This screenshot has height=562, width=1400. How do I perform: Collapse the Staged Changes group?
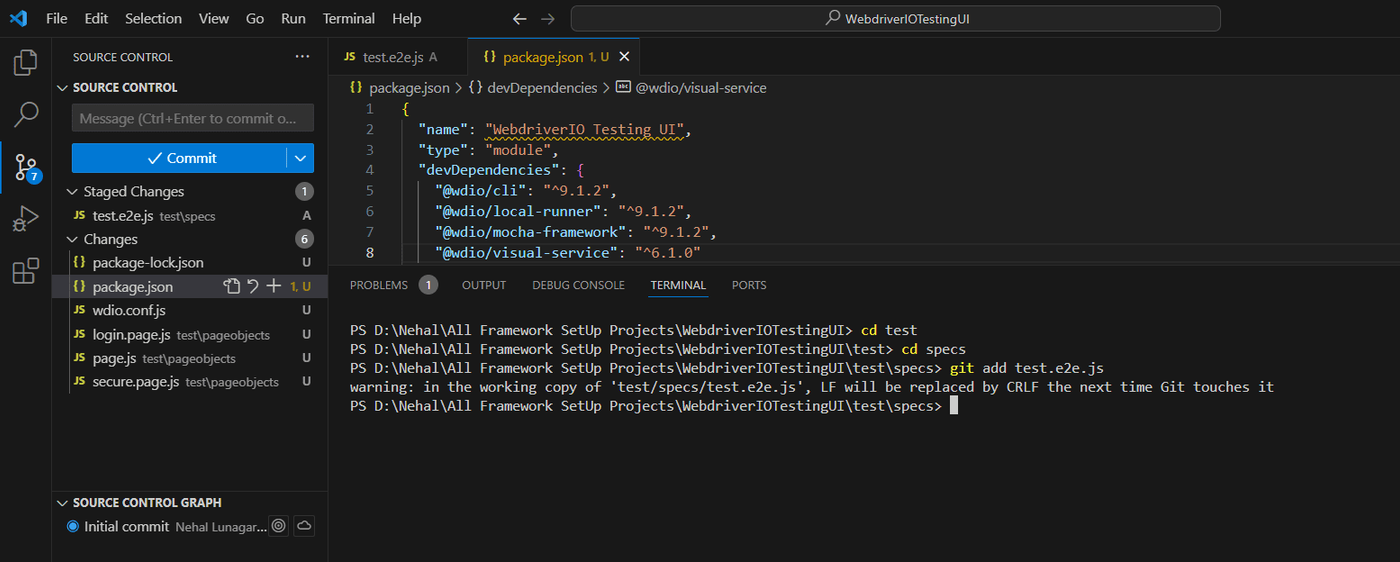tap(71, 191)
